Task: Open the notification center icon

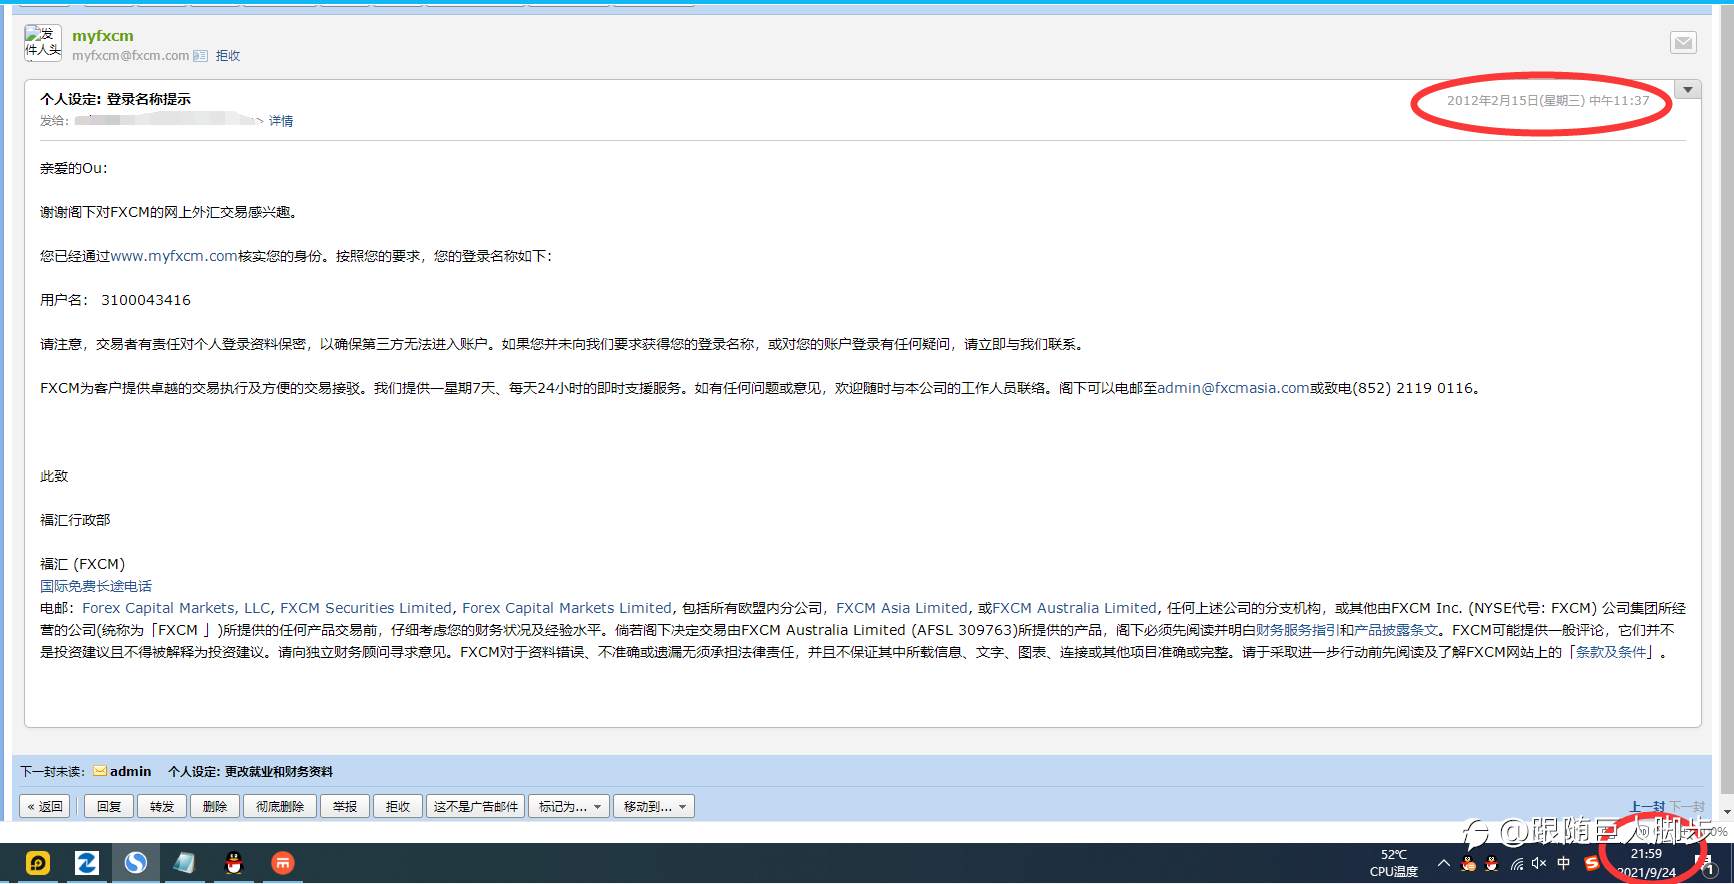Action: coord(1706,865)
